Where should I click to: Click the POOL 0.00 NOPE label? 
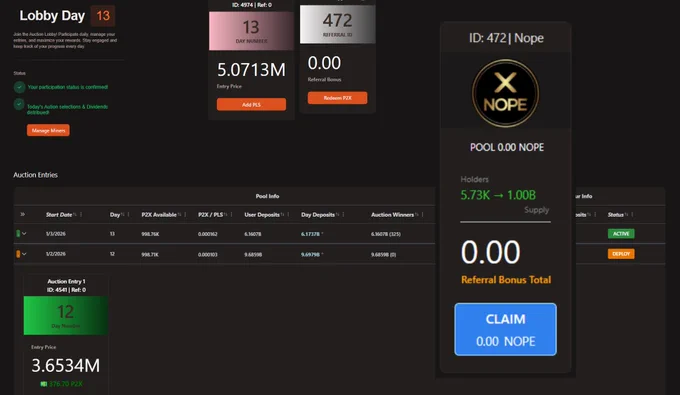click(x=507, y=147)
